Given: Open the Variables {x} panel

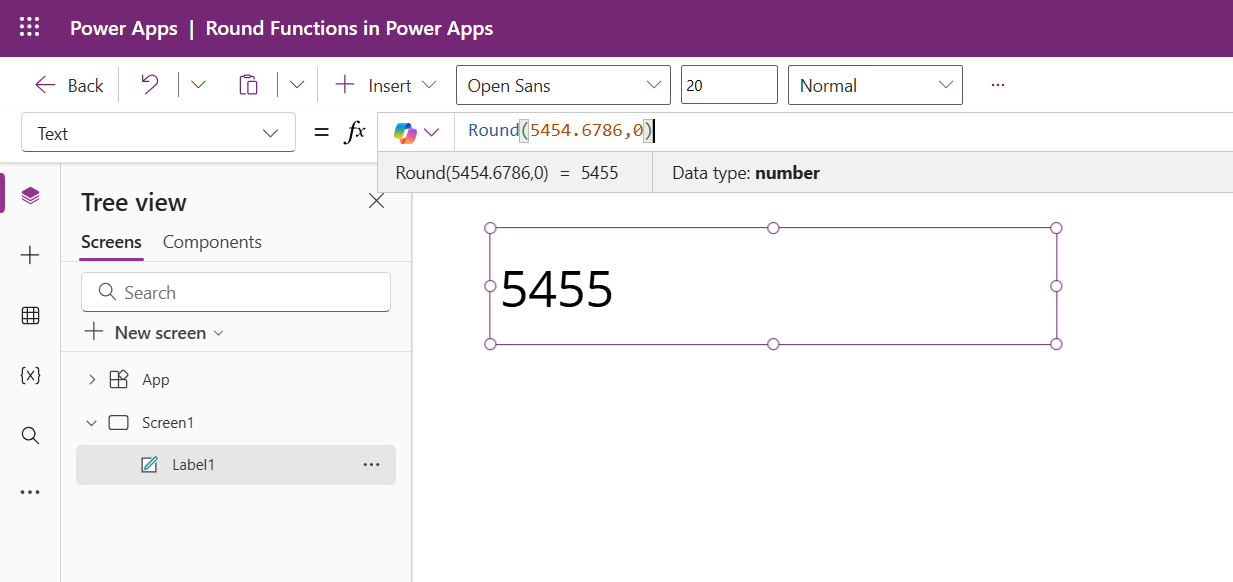Looking at the screenshot, I should point(30,375).
